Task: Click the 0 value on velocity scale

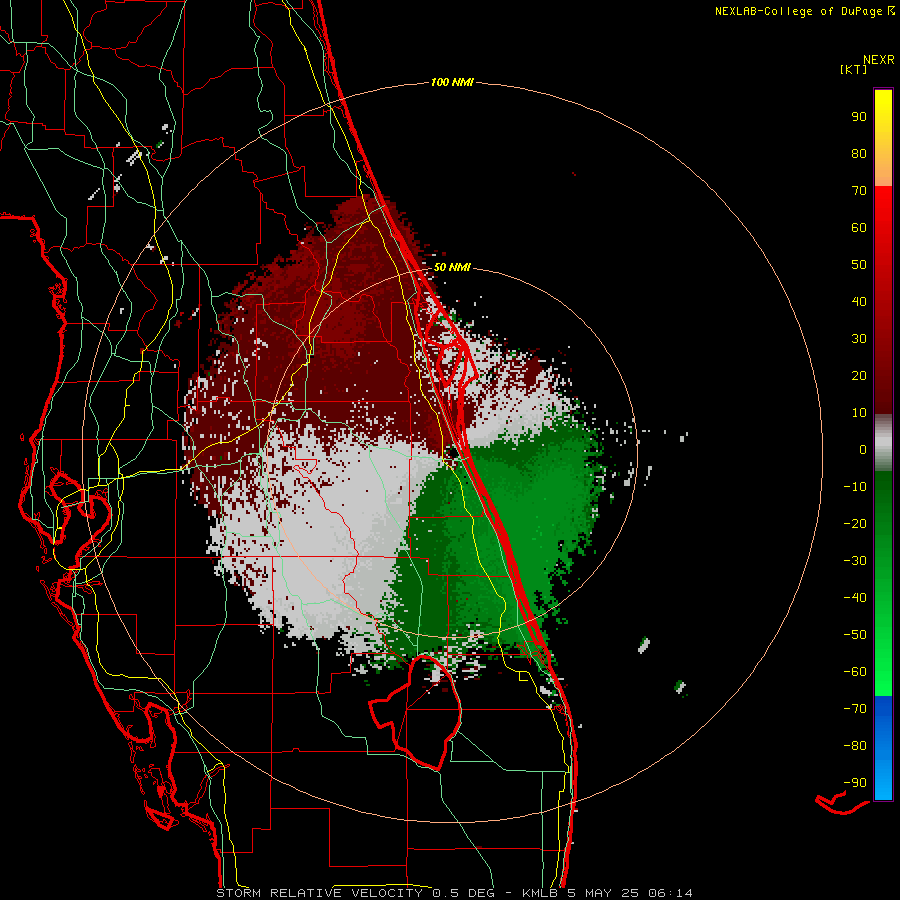Action: (x=863, y=450)
